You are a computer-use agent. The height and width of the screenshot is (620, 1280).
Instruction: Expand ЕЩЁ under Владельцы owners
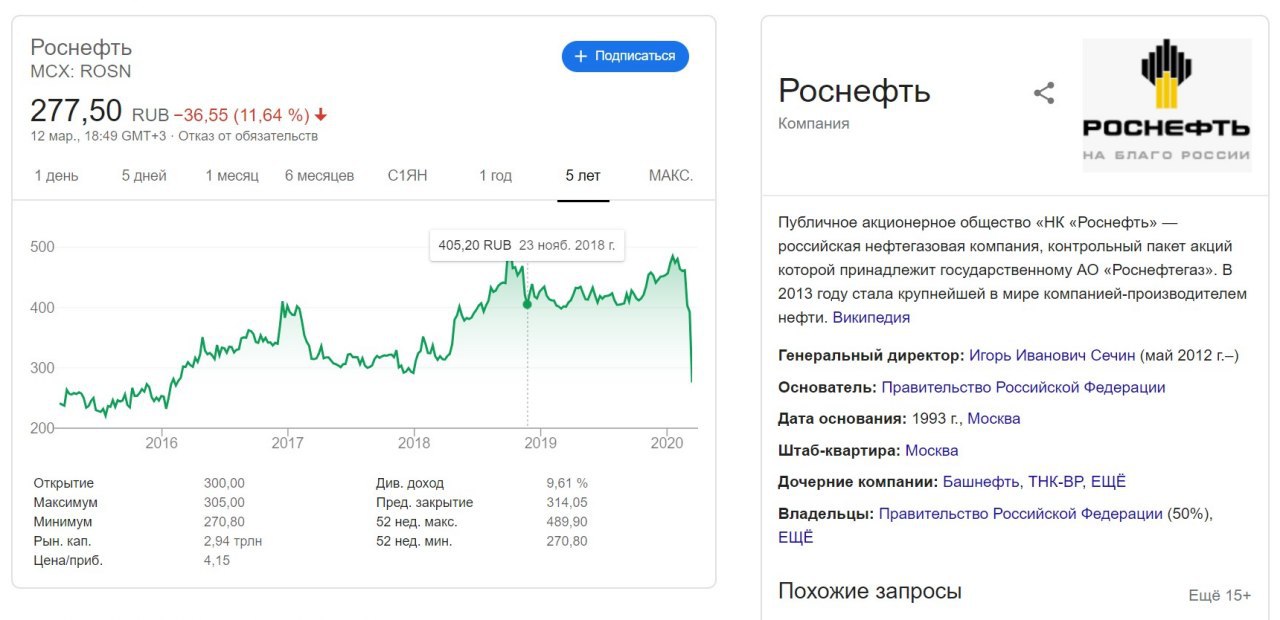coord(796,537)
